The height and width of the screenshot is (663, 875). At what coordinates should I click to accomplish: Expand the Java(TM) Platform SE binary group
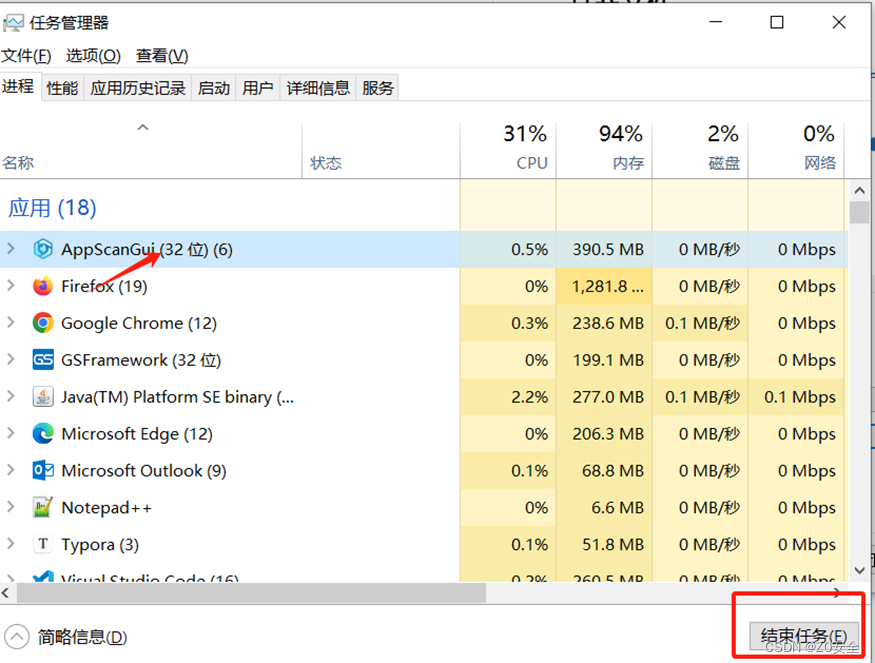(x=11, y=396)
